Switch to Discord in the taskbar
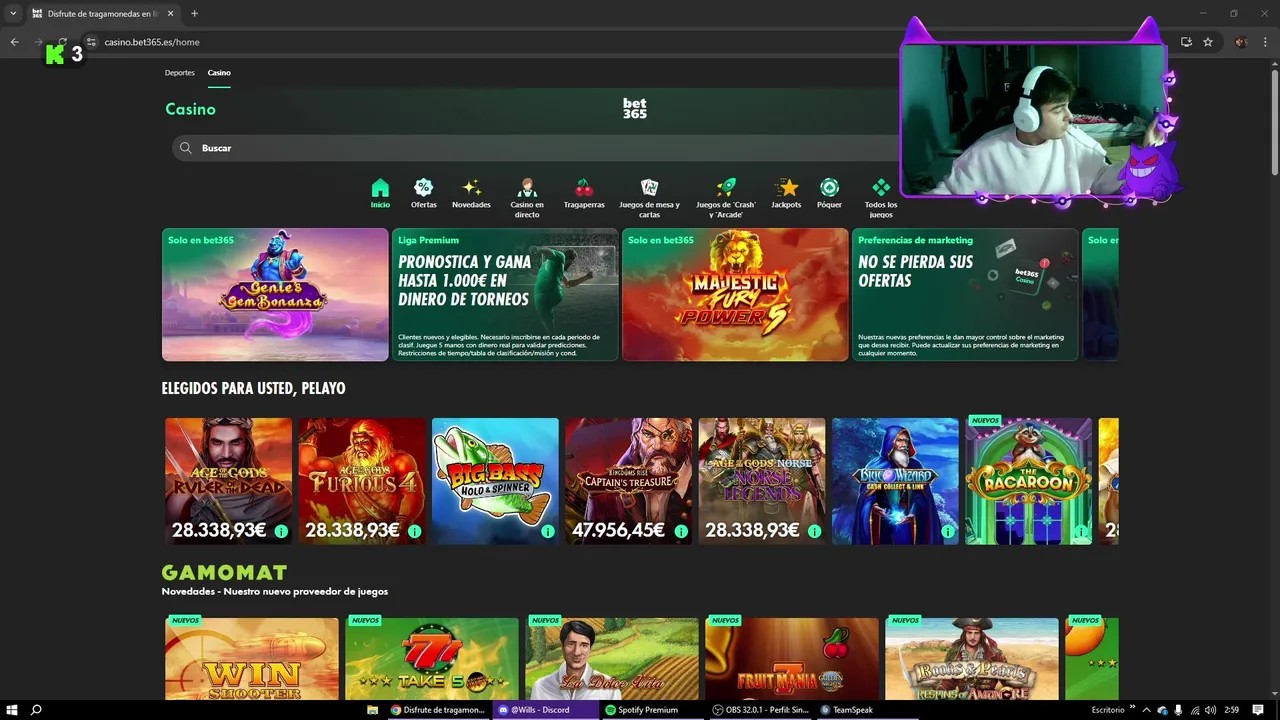This screenshot has width=1280, height=720. [x=545, y=710]
